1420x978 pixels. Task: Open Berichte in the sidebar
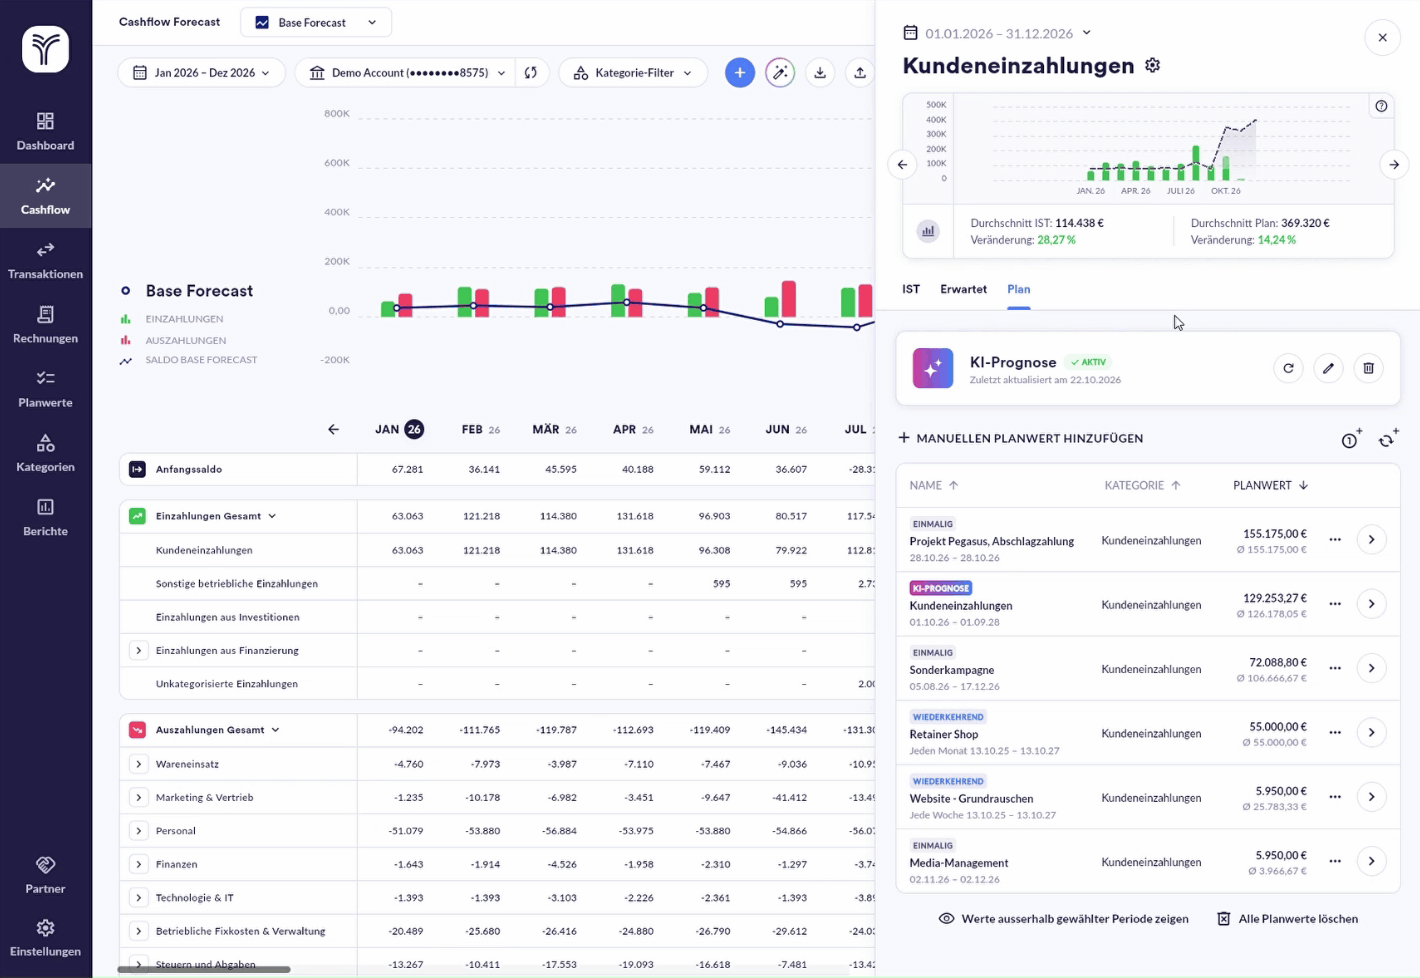click(x=45, y=518)
